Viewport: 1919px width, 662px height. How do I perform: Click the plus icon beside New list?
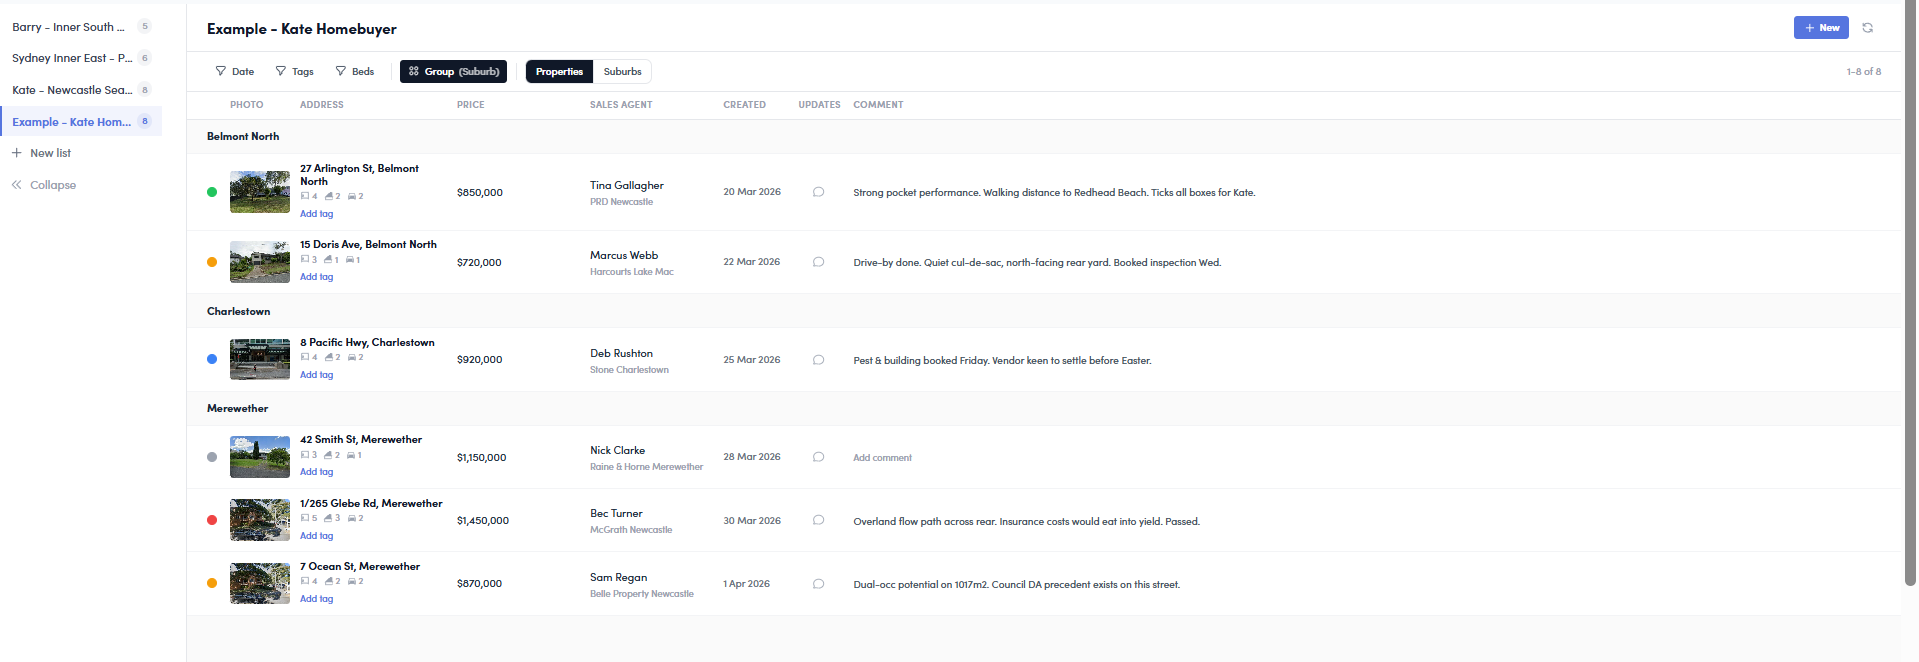coord(17,153)
